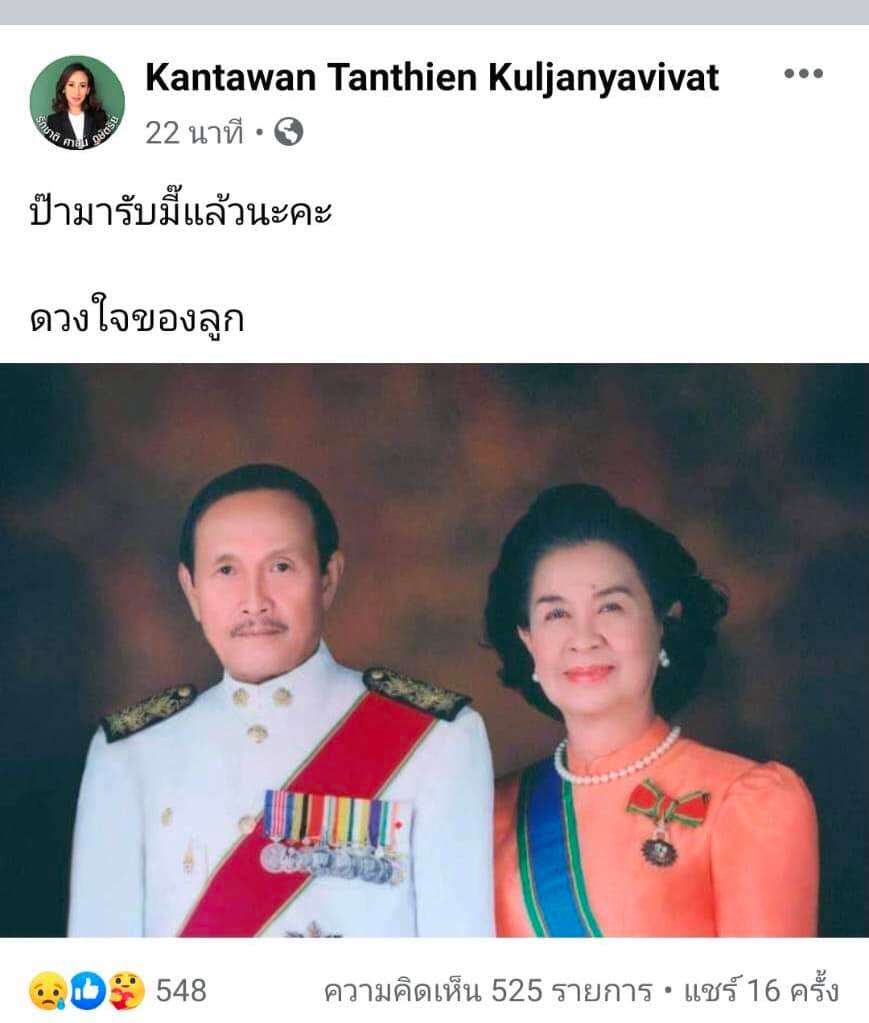Open Kantawan Tanthien Kuljanyavivat profile name
This screenshot has height=1023, width=869.
coord(432,78)
